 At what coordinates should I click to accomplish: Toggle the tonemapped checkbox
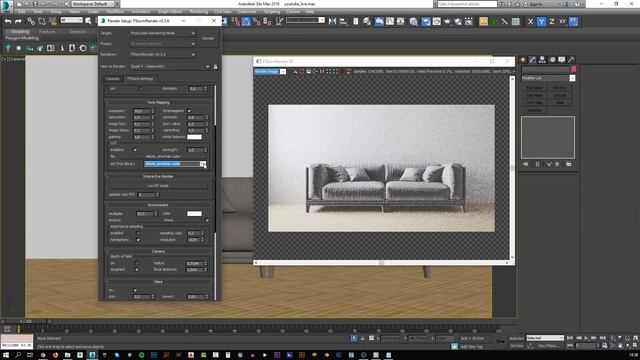pos(189,111)
